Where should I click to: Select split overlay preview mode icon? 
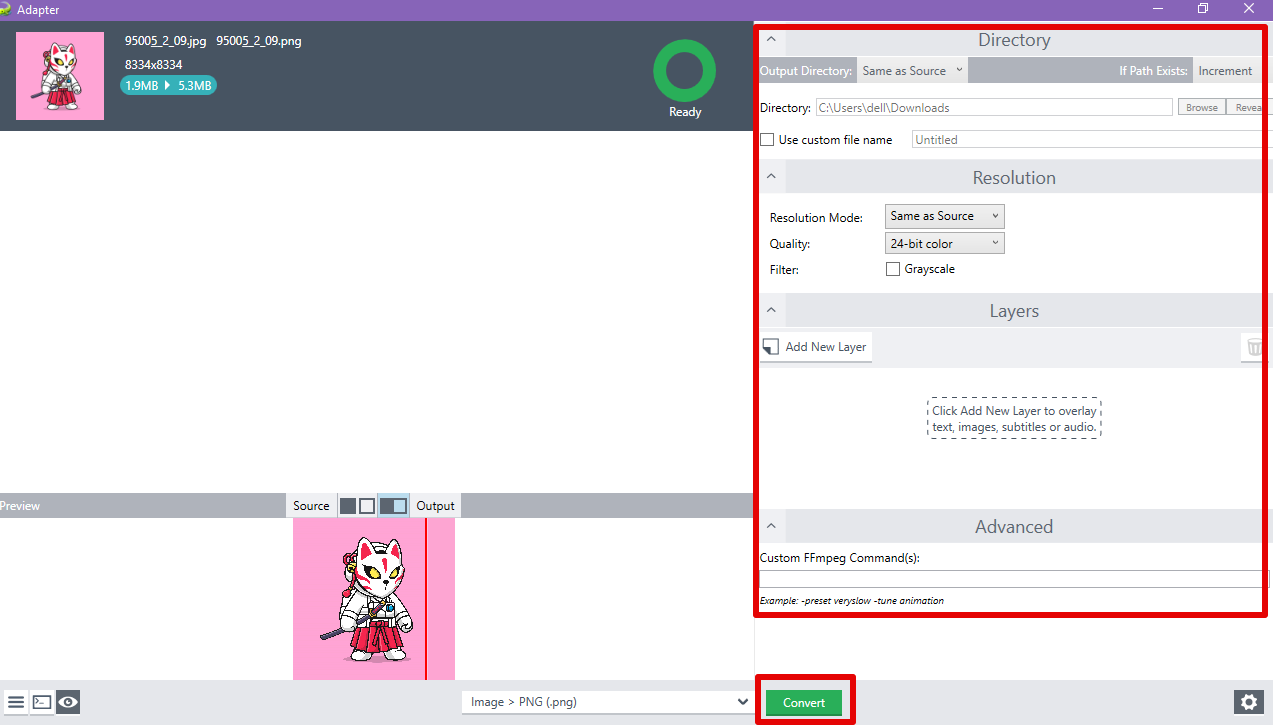tap(393, 506)
